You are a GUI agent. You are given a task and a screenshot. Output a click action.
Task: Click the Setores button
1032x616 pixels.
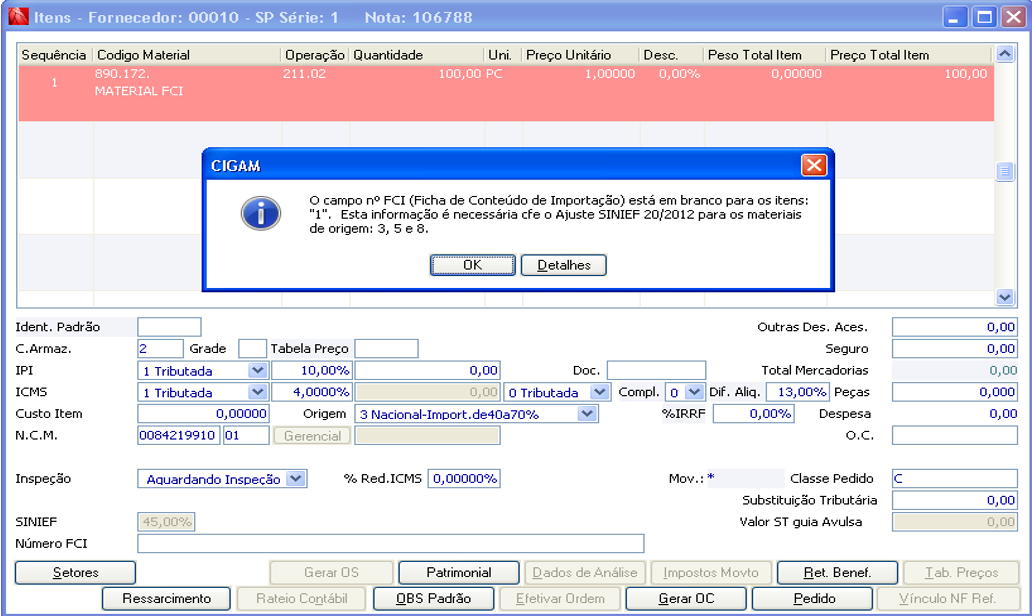point(75,573)
